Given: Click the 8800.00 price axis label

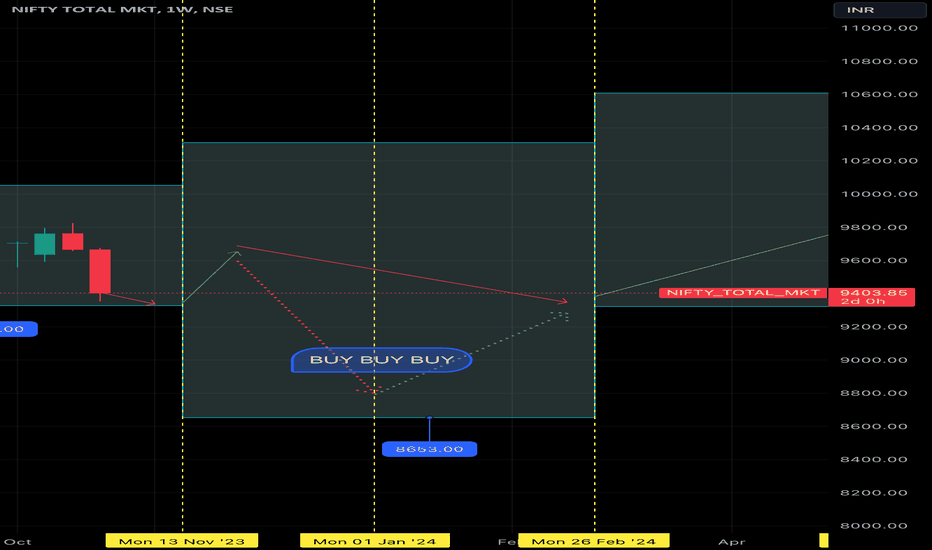Looking at the screenshot, I should coord(874,393).
